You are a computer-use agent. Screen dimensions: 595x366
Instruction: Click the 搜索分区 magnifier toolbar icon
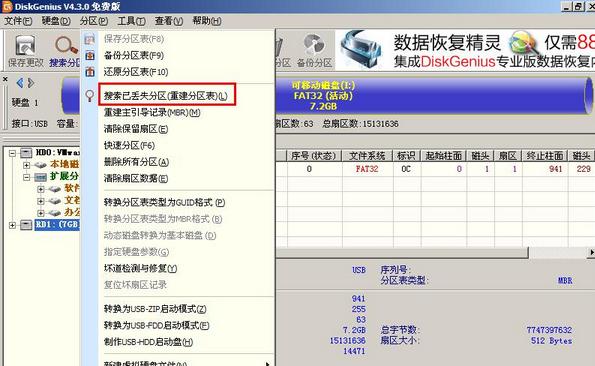65,51
